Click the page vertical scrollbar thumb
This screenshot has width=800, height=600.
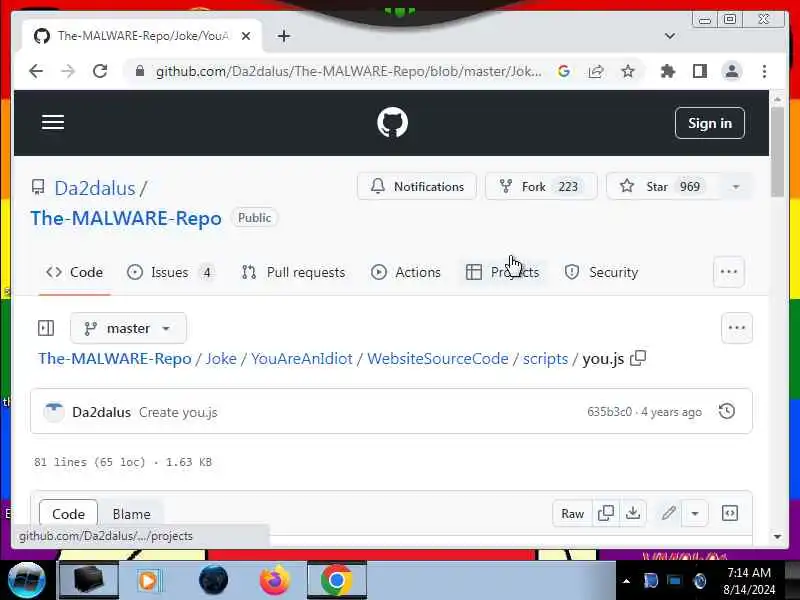click(777, 152)
